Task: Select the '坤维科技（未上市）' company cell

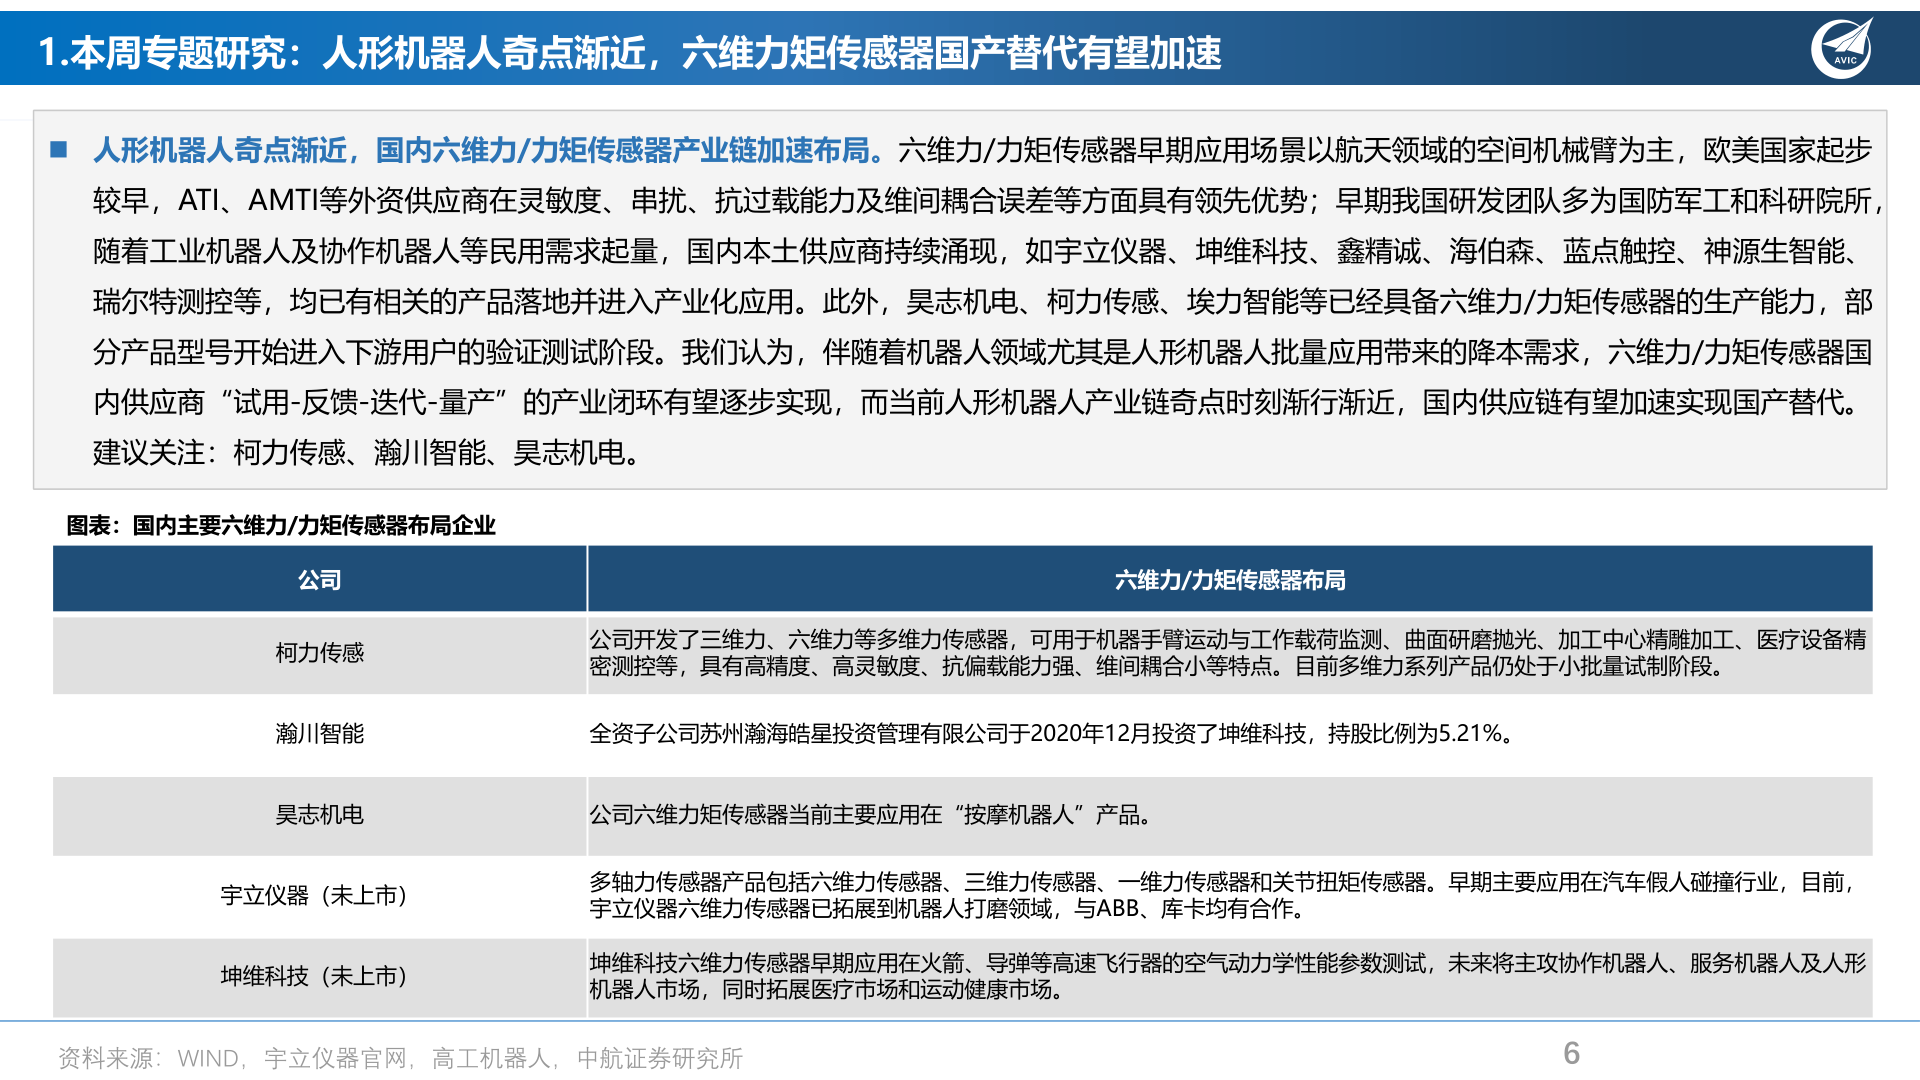Action: [x=320, y=977]
